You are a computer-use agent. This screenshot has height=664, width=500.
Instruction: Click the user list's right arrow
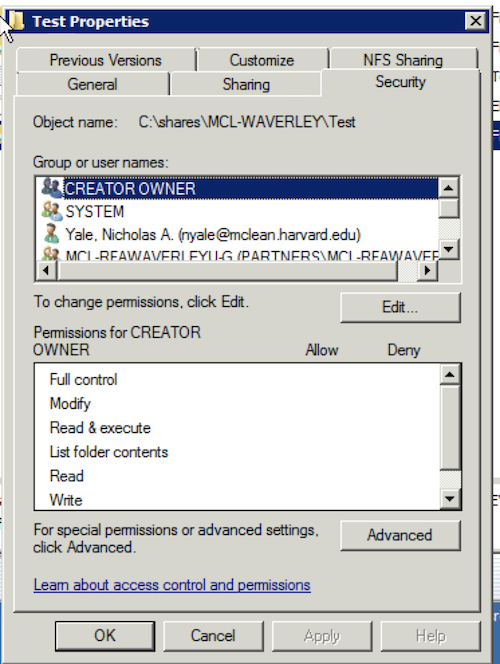(428, 270)
